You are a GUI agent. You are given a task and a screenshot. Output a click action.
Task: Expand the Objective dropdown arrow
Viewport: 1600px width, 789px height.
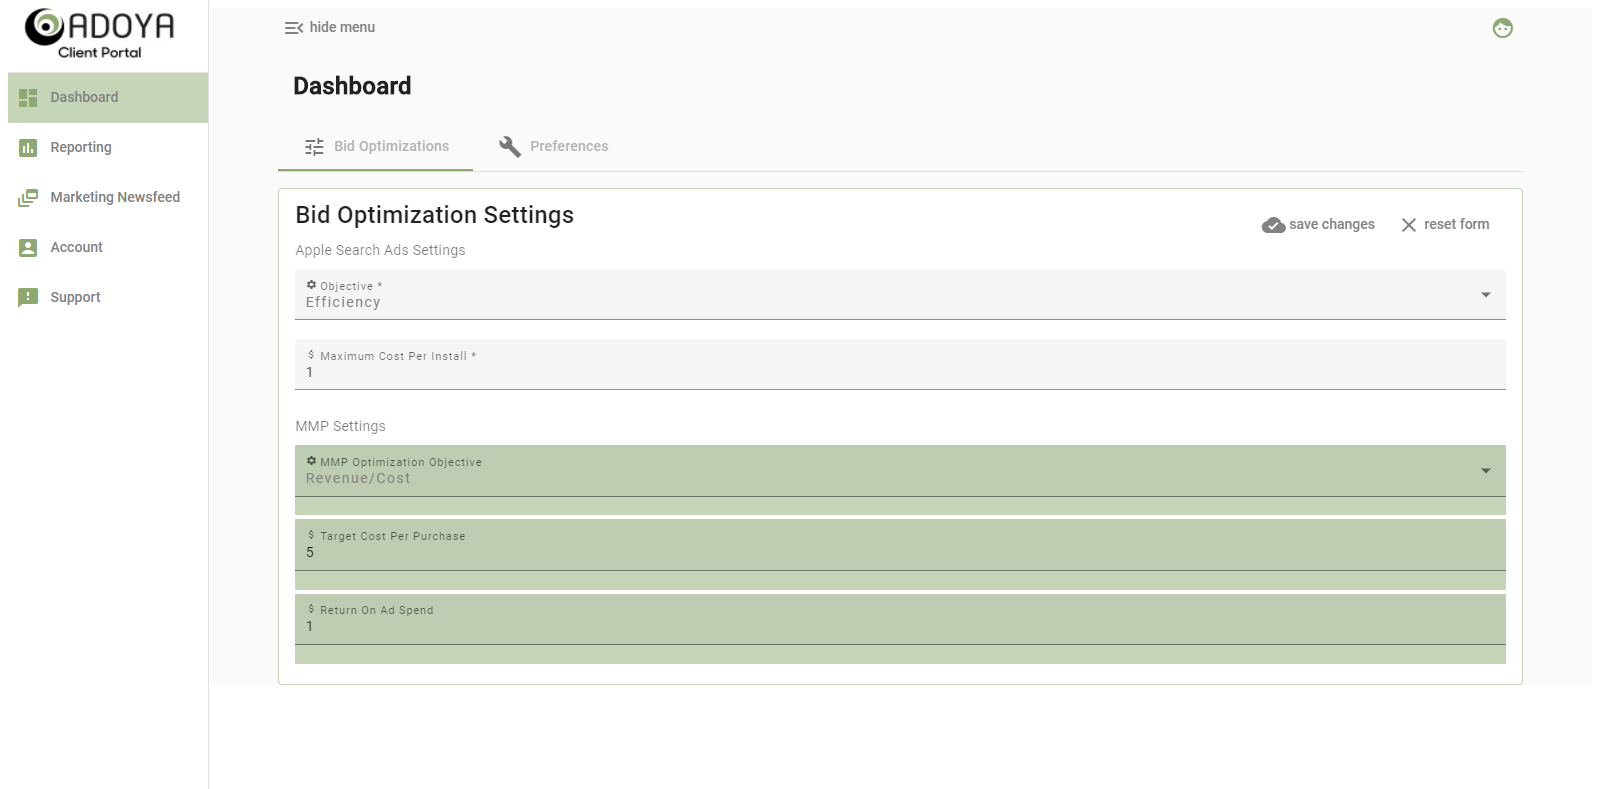(1486, 295)
